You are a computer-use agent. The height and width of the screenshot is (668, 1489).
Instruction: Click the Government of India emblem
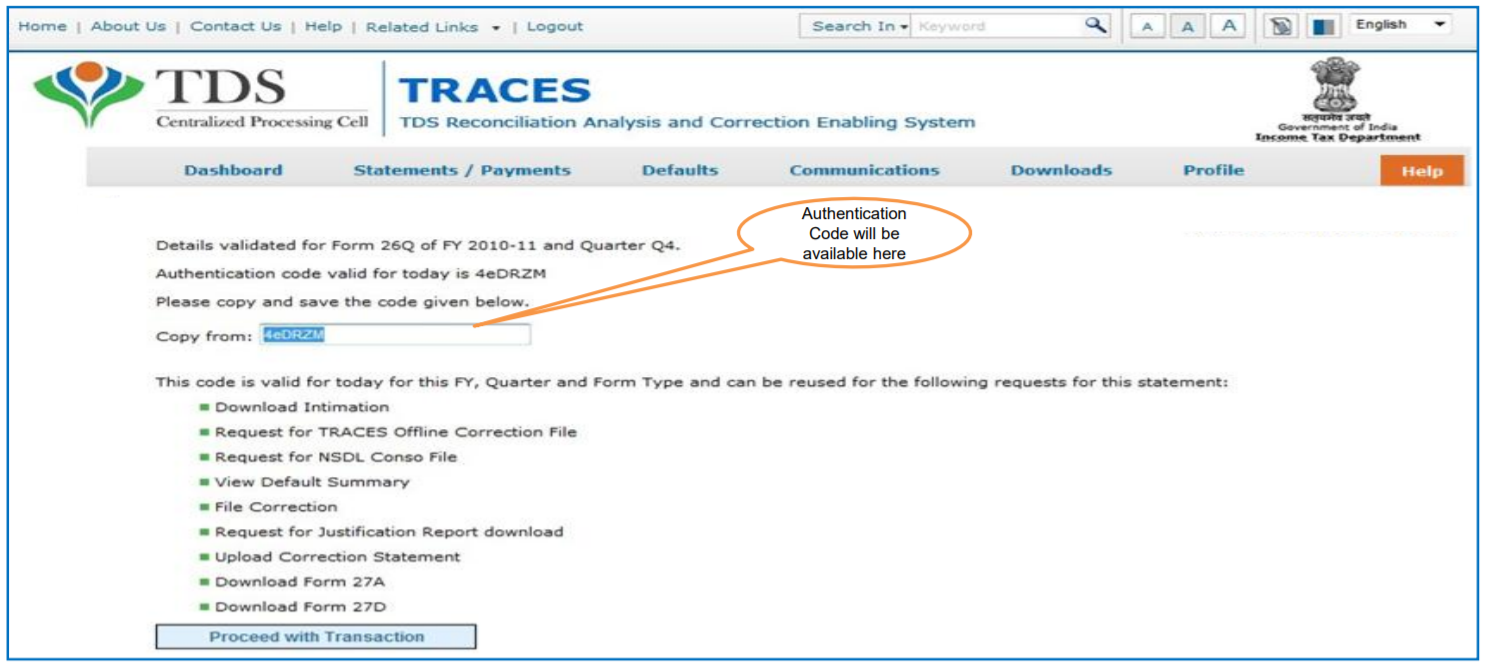click(x=1336, y=100)
